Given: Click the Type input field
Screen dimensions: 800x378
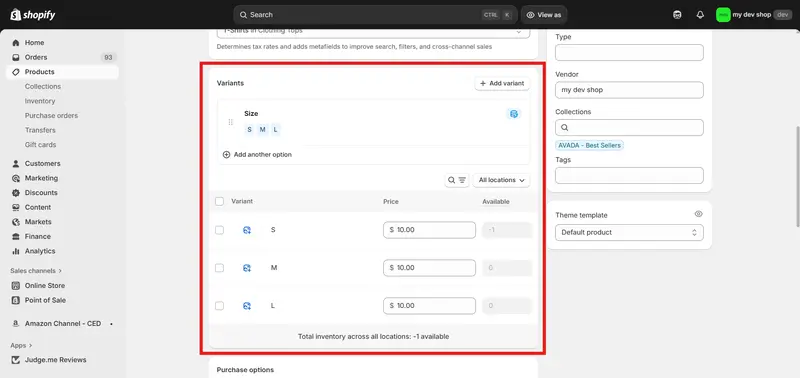Looking at the screenshot, I should pyautogui.click(x=629, y=53).
